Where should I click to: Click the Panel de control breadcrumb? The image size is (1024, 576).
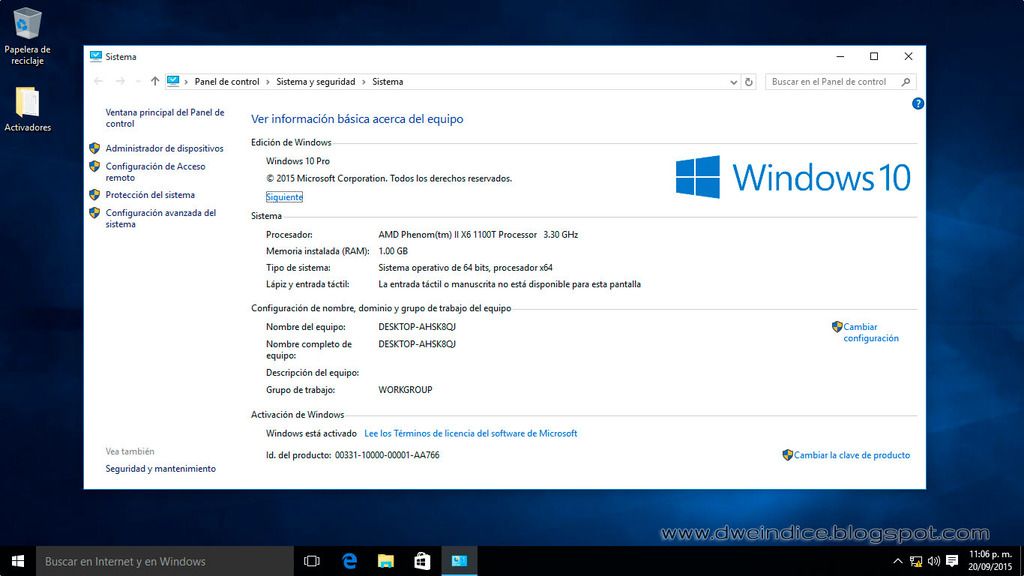point(227,82)
